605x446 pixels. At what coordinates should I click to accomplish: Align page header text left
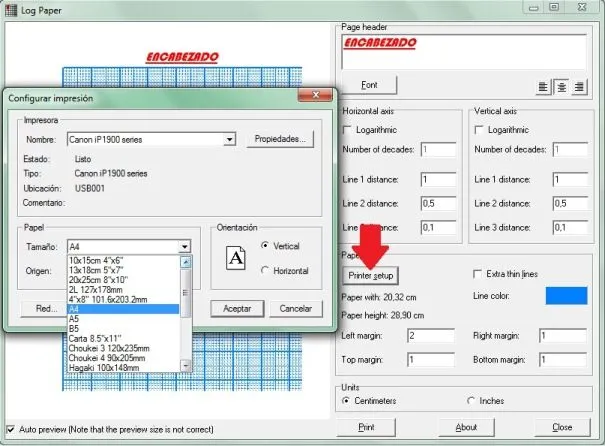543,87
